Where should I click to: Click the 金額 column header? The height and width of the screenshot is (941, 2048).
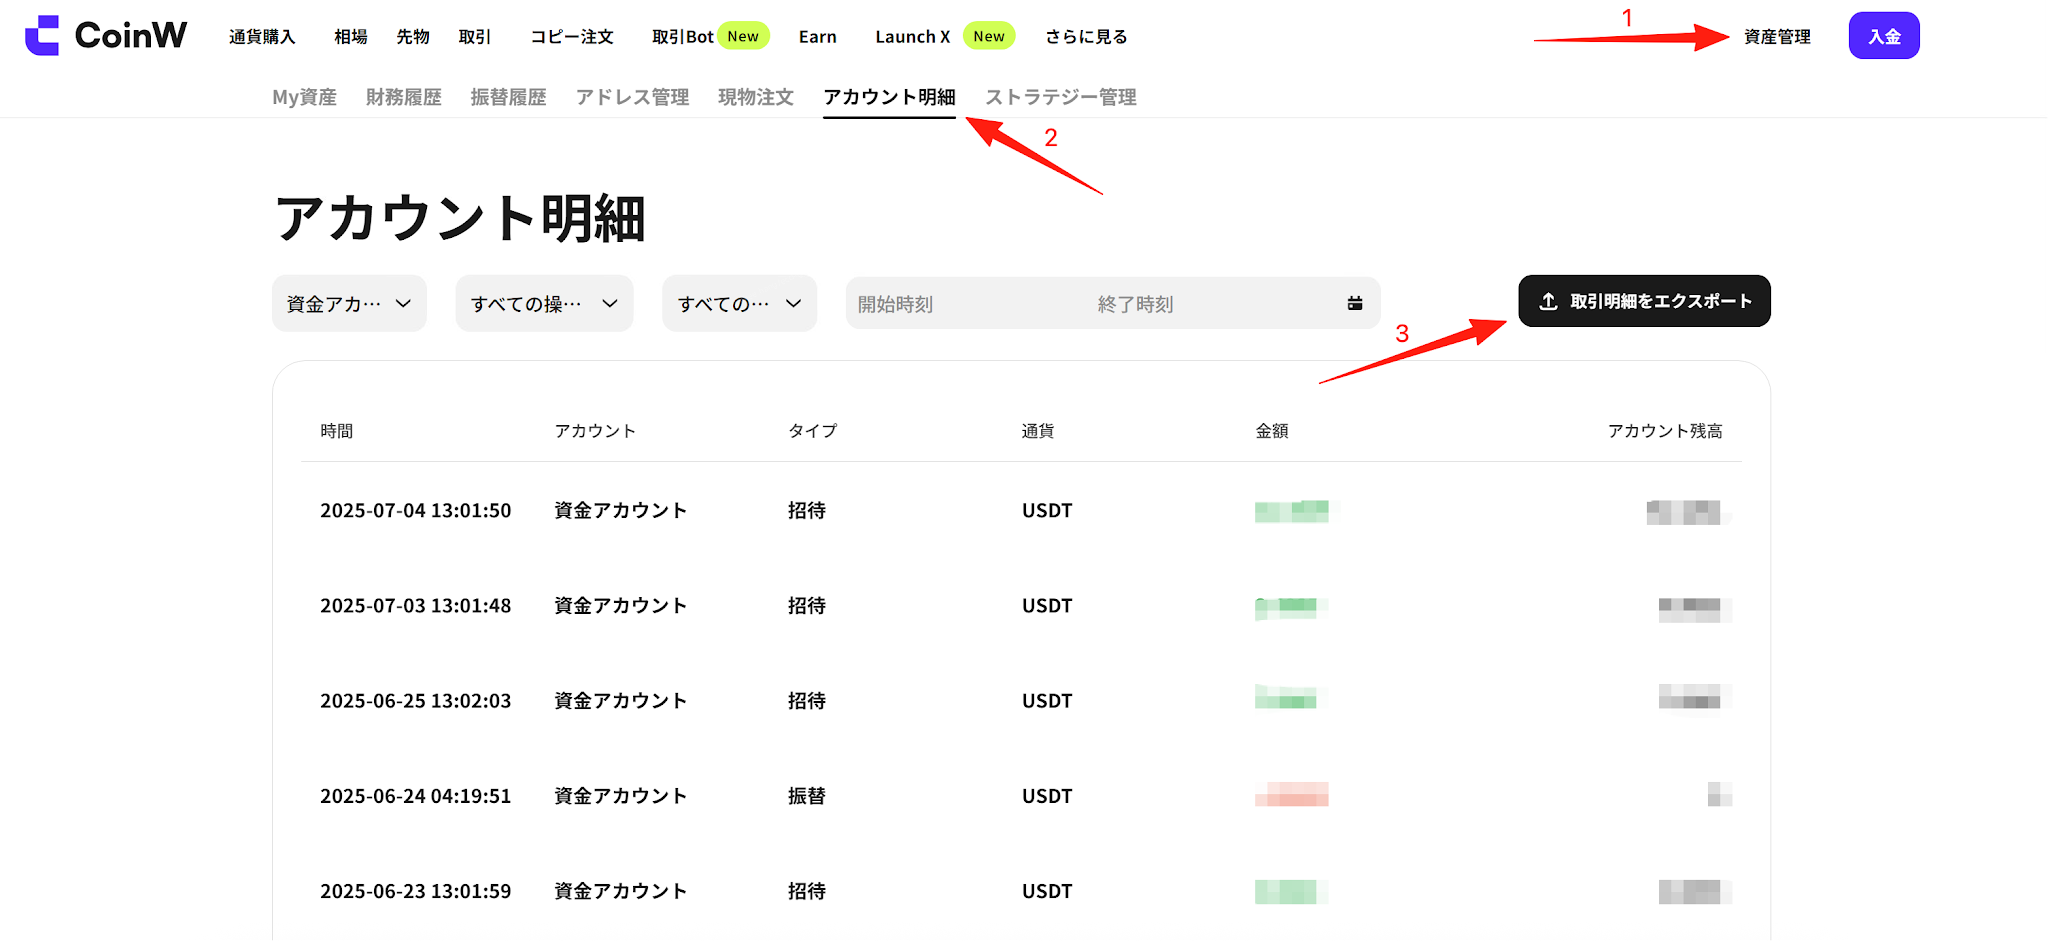1272,431
